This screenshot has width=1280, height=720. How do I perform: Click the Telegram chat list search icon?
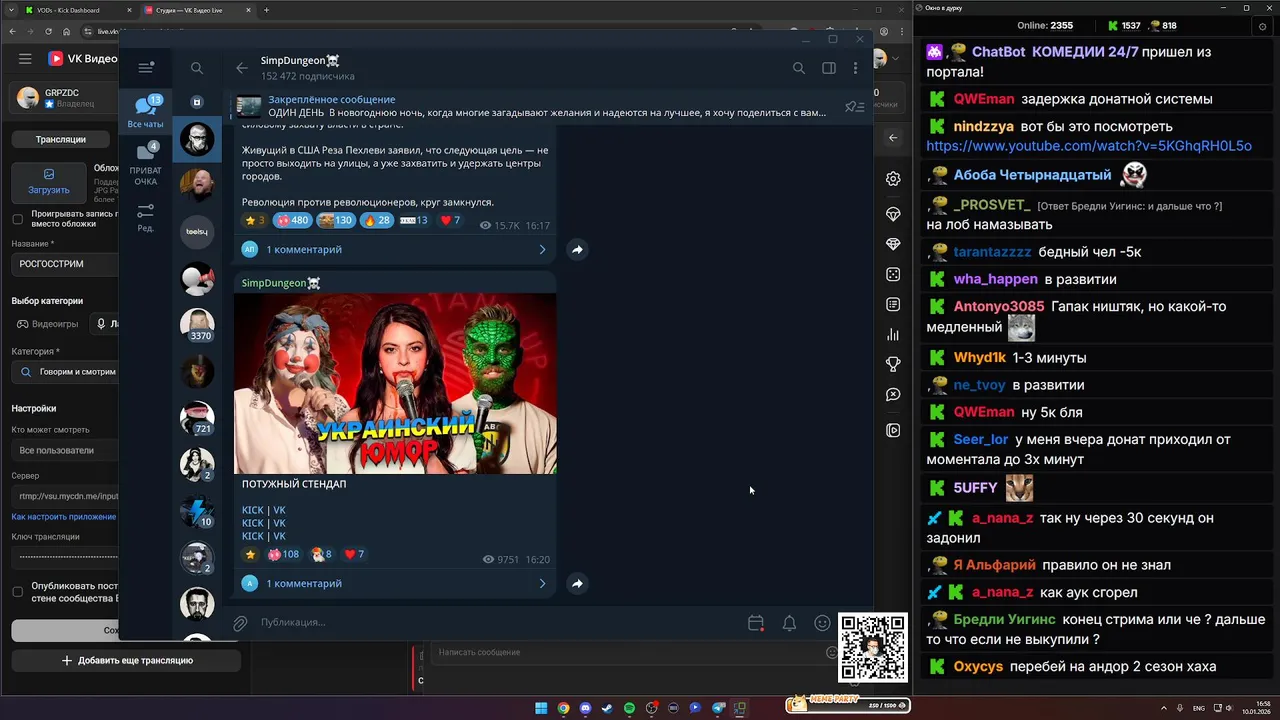[x=197, y=68]
